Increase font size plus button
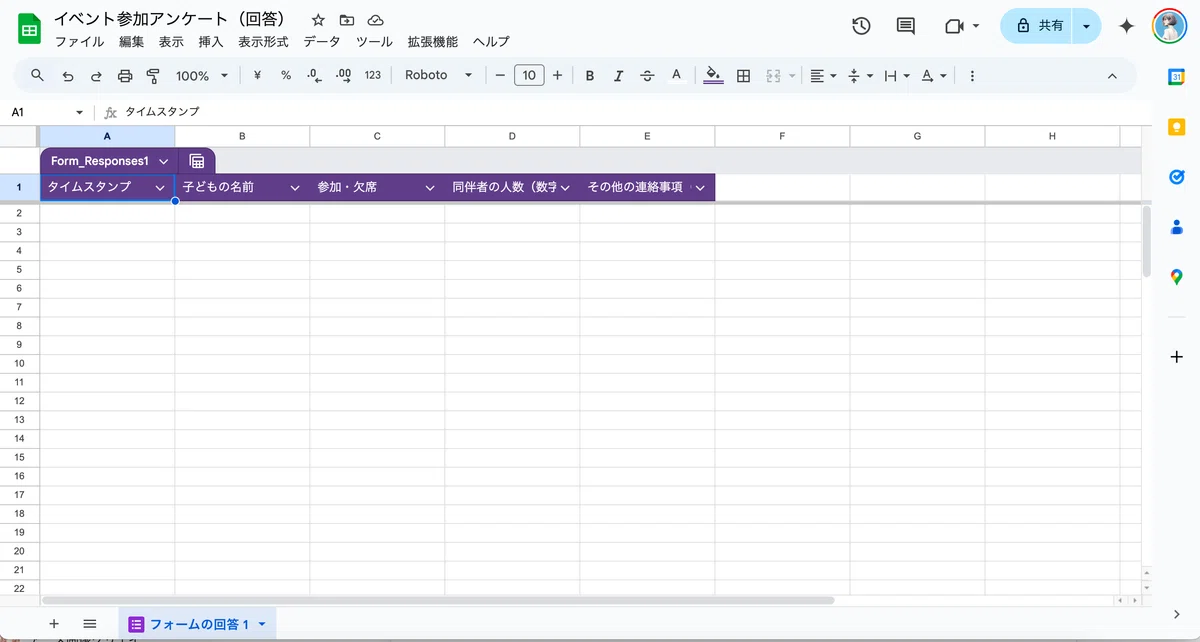This screenshot has height=642, width=1200. (x=557, y=75)
